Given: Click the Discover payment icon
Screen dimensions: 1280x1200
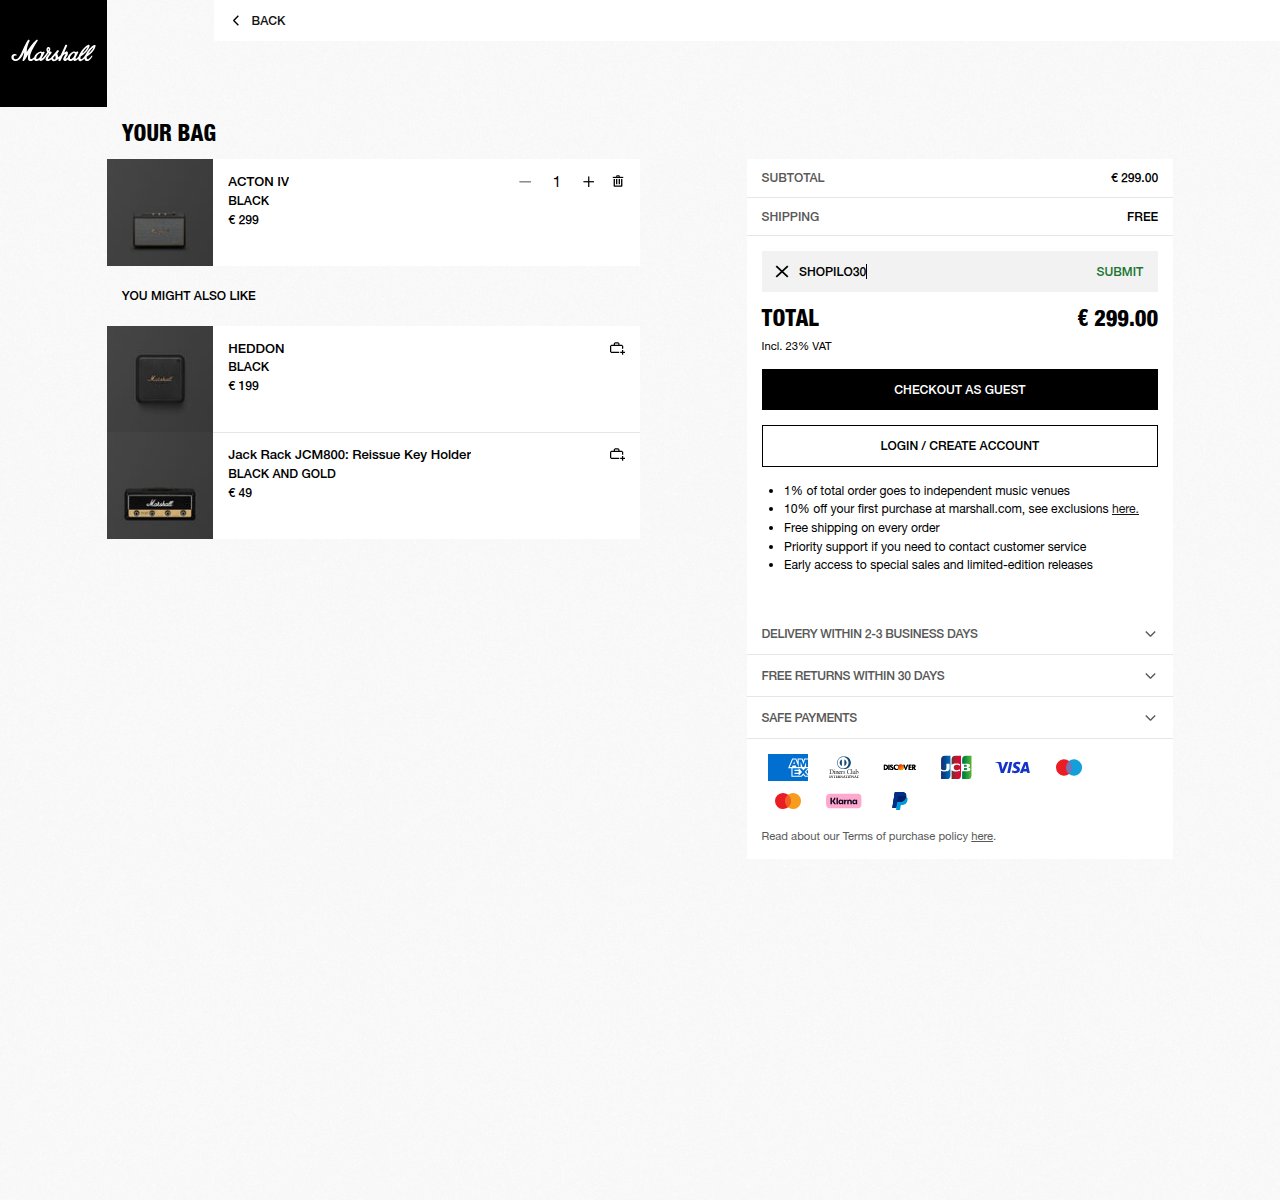Looking at the screenshot, I should point(900,767).
